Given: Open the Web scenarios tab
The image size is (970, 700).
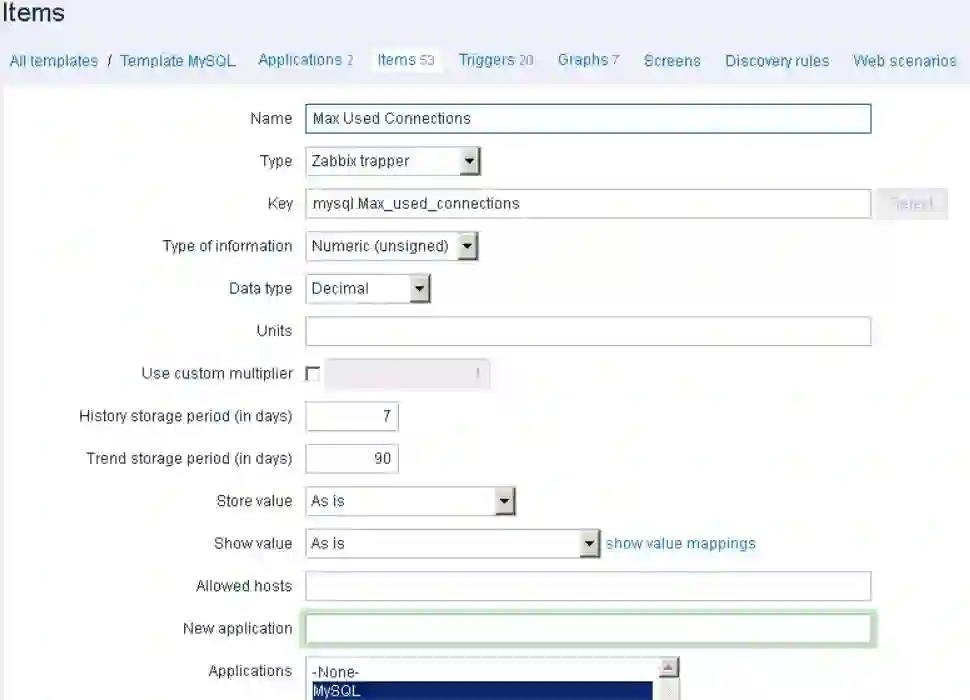Looking at the screenshot, I should pyautogui.click(x=904, y=61).
